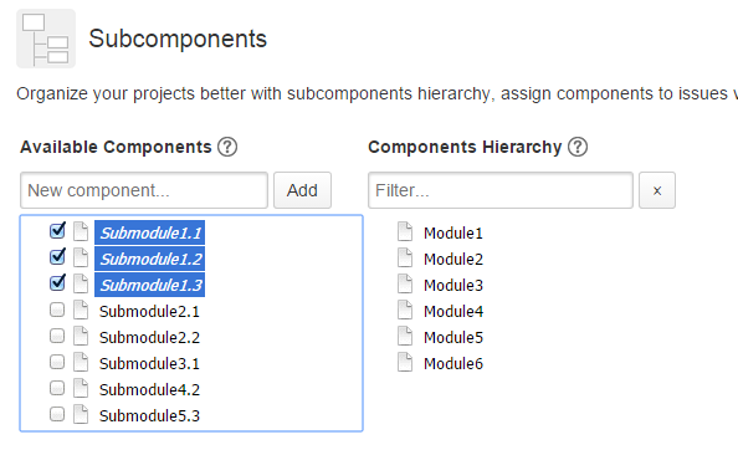Check the Submodule4.2 checkbox
Viewport: 738px width, 450px height.
[x=57, y=388]
